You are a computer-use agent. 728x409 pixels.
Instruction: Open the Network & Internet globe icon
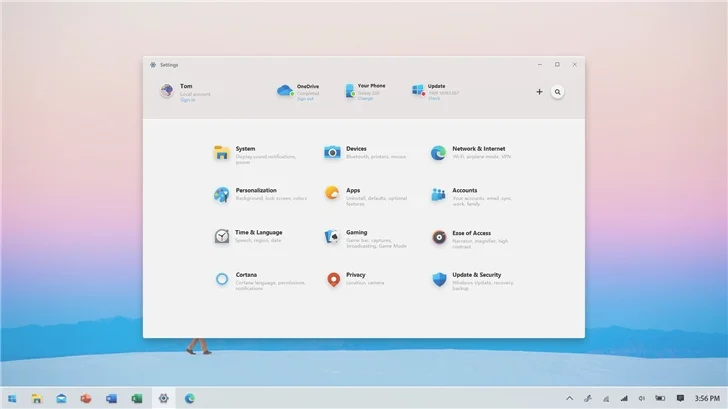438,153
